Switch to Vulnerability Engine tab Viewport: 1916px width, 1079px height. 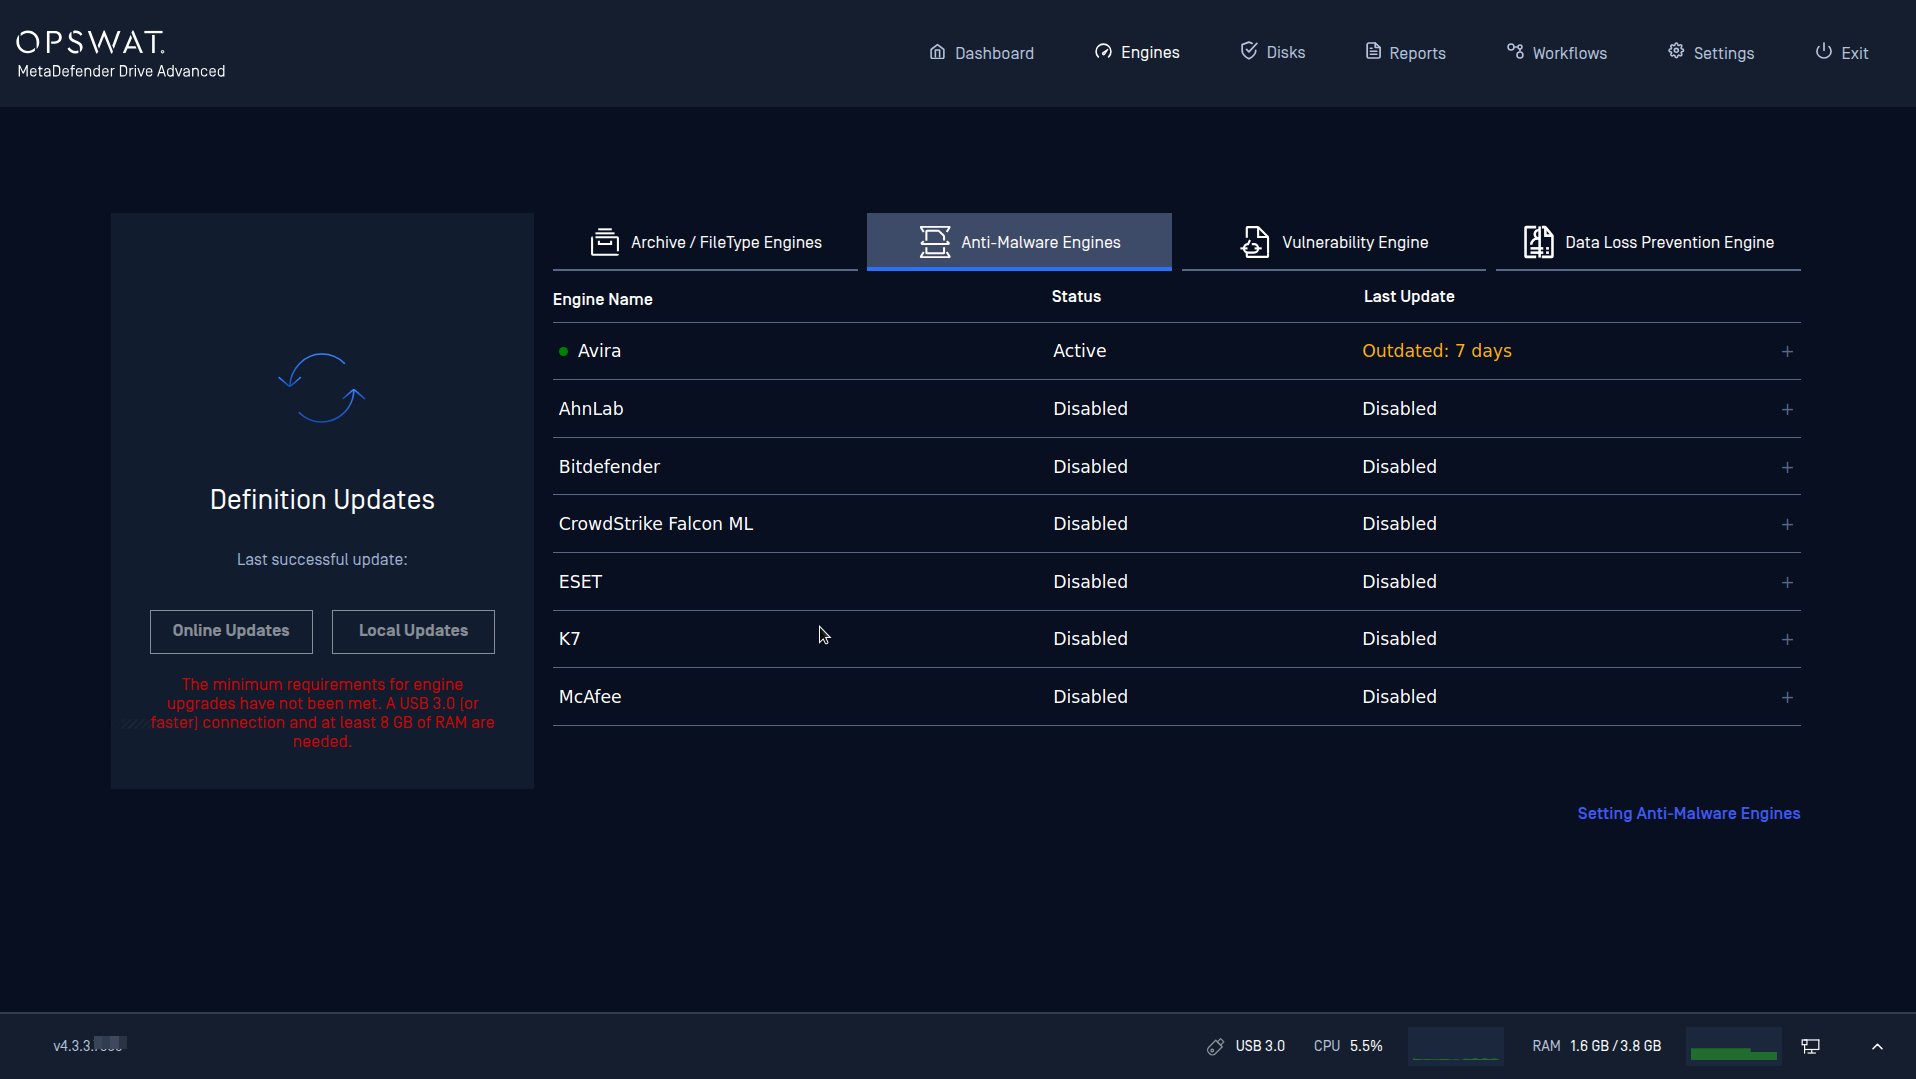[x=1334, y=242]
